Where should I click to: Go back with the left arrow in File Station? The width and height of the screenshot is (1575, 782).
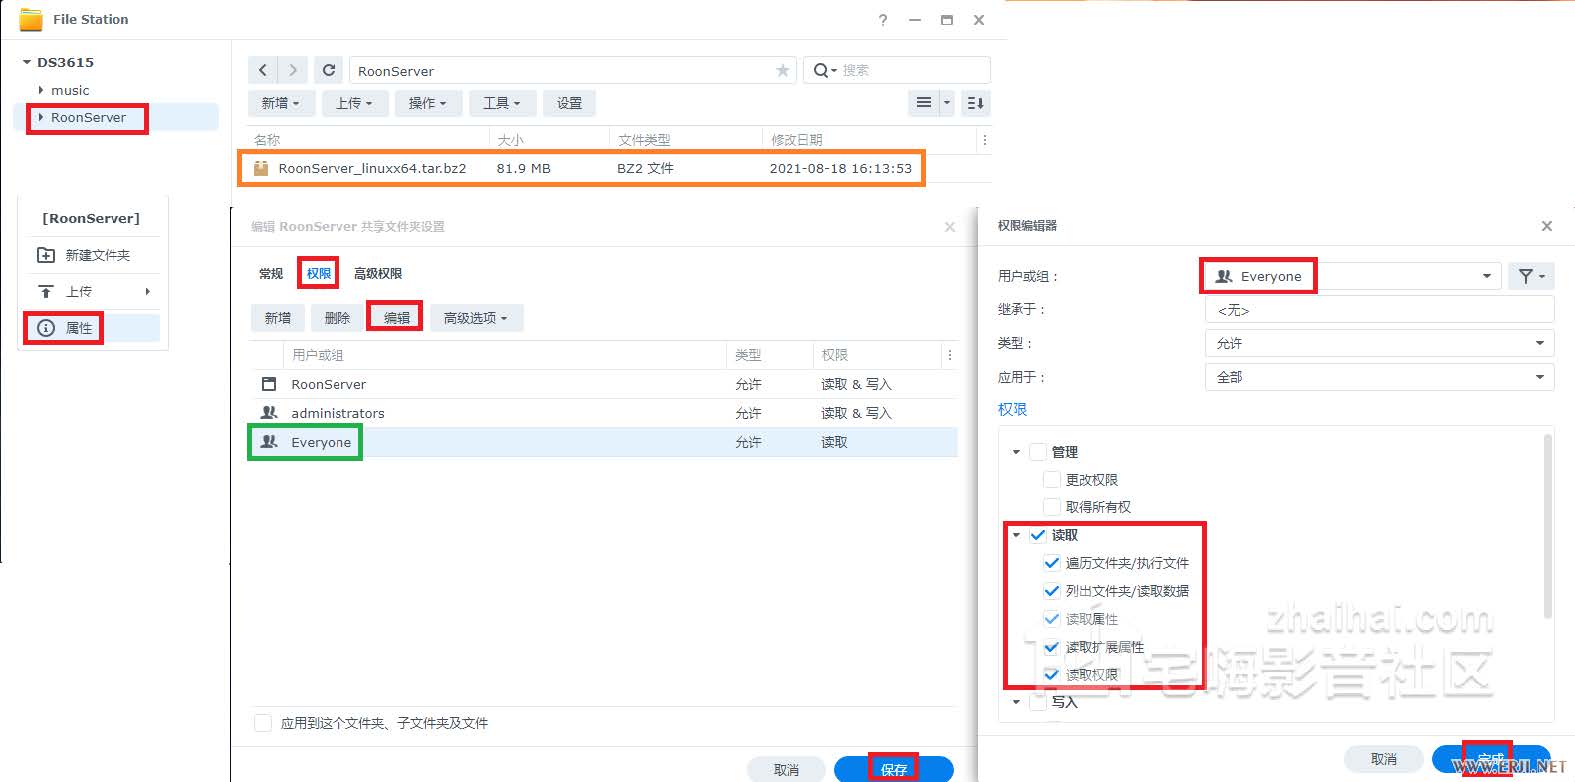tap(263, 70)
